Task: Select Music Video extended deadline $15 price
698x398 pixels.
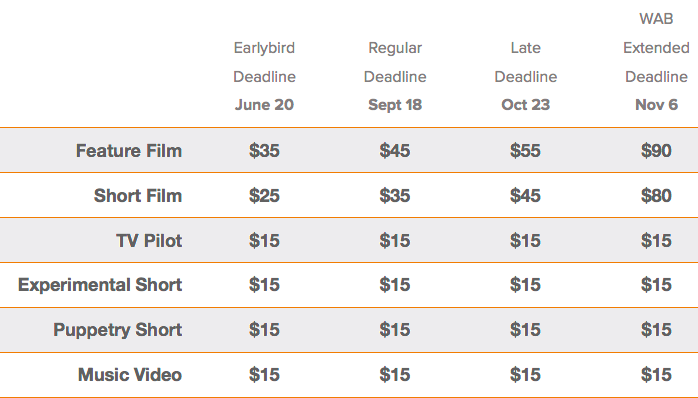Action: click(x=656, y=374)
